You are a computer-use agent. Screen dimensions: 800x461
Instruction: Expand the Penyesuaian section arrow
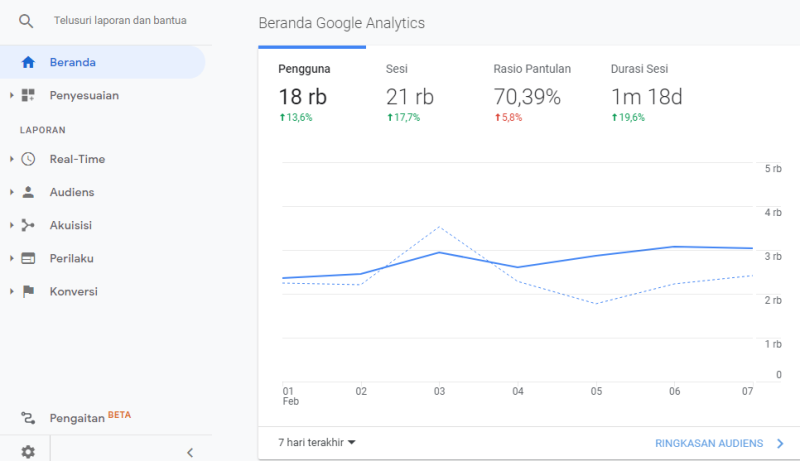[x=11, y=95]
